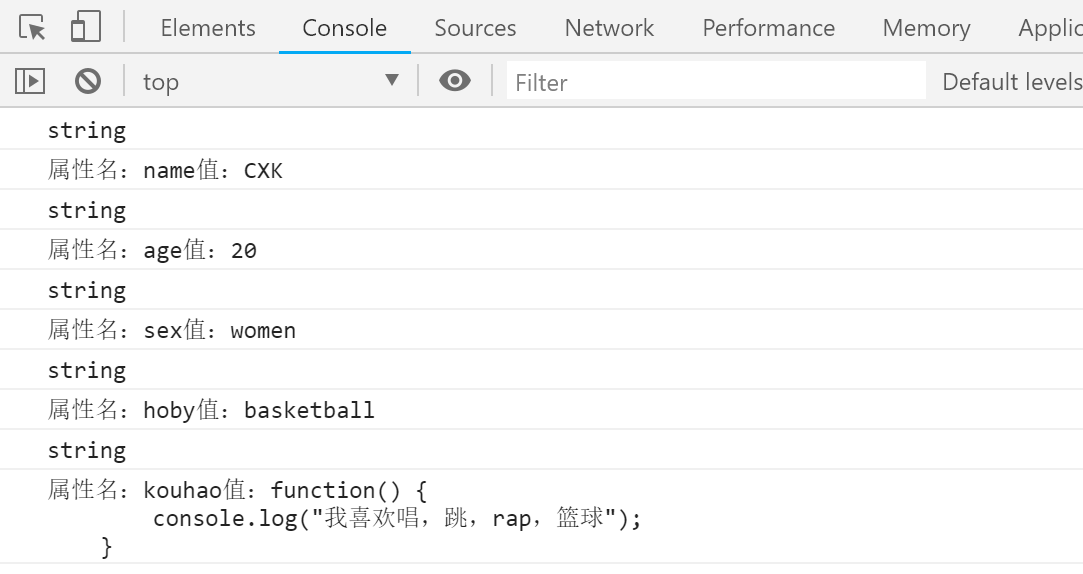The height and width of the screenshot is (574, 1083).
Task: Click the hoby basketball log line
Action: tap(212, 410)
